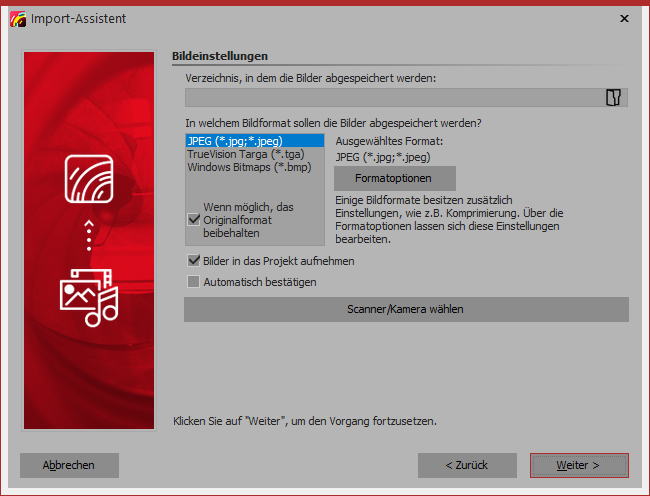Viewport: 650px width, 496px height.
Task: Click the Abbrechen button
Action: [69, 465]
